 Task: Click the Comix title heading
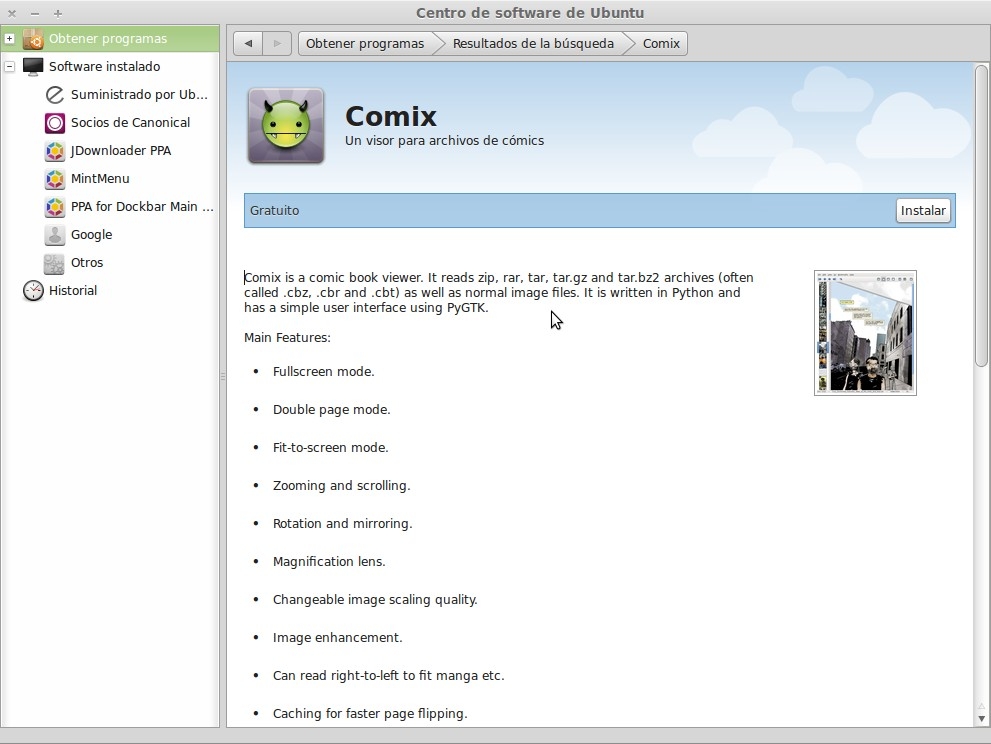[391, 116]
